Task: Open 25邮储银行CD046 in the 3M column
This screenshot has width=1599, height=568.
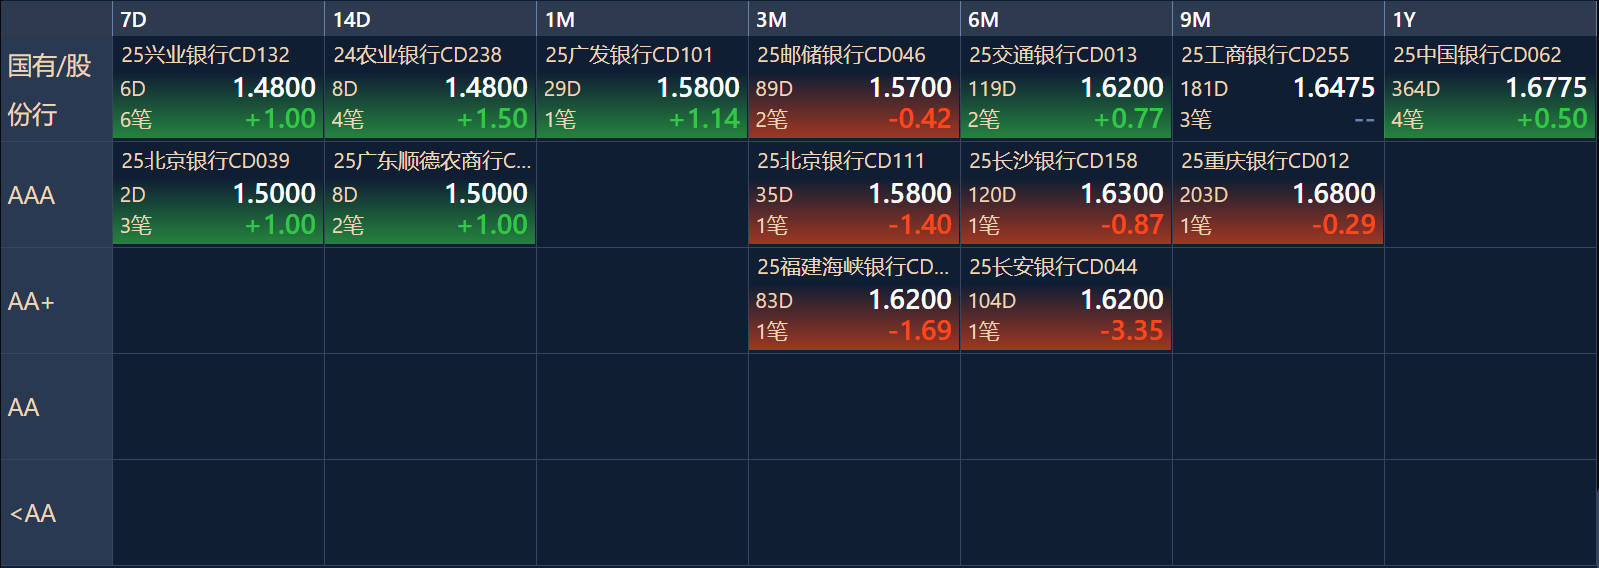Action: 854,88
